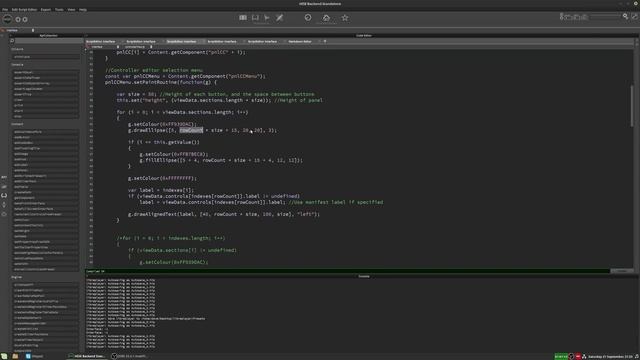Click the diagonal pencil icon in the top toolbar
This screenshot has width=640, height=360.
click(280, 18)
